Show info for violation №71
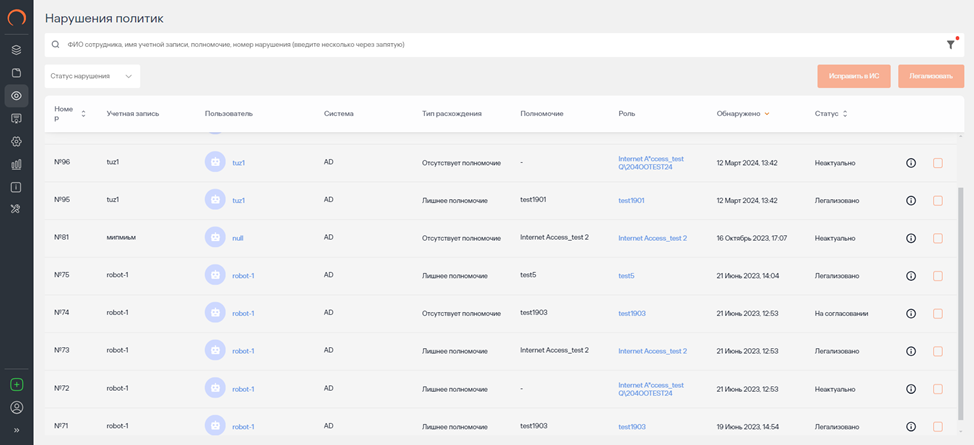 point(911,426)
